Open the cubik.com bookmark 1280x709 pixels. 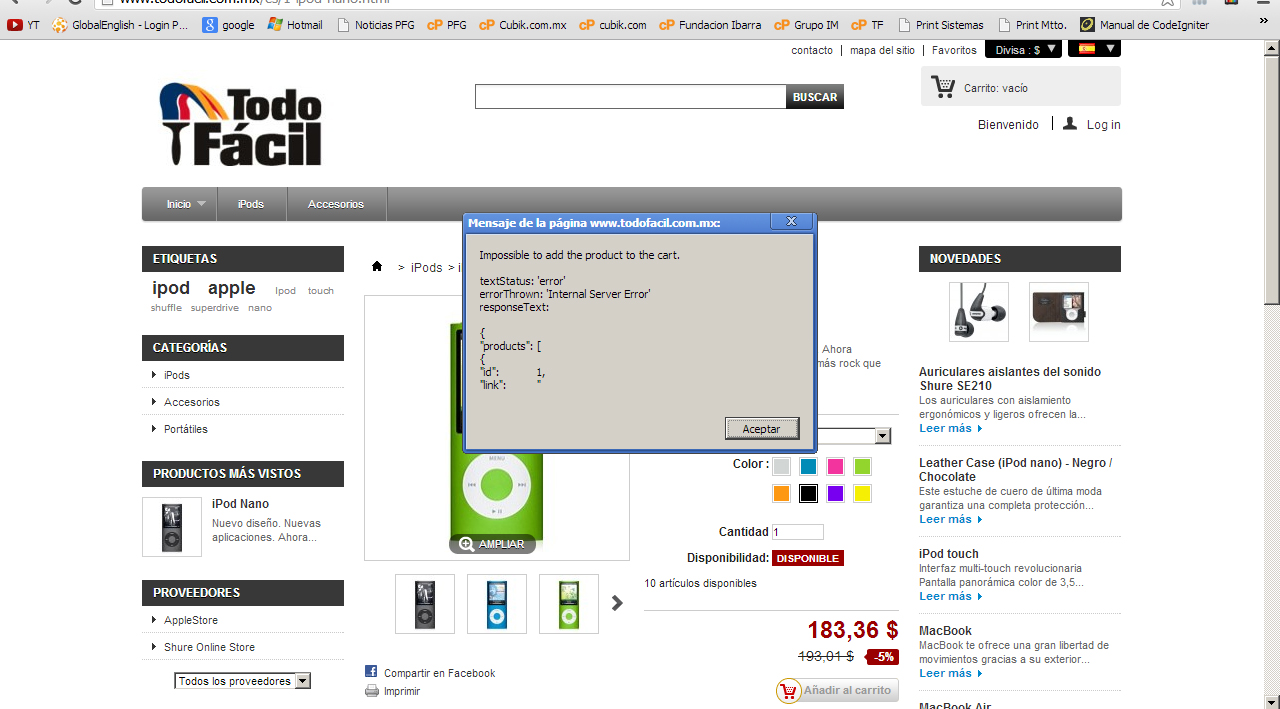[613, 25]
